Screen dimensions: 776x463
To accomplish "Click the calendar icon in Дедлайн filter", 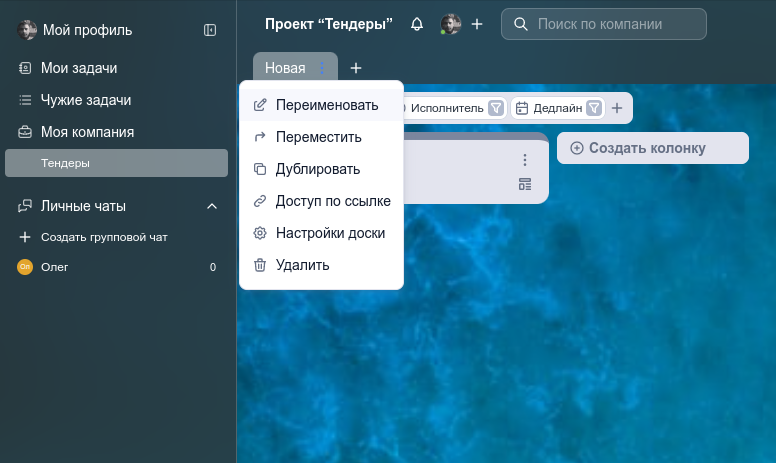I will point(522,108).
